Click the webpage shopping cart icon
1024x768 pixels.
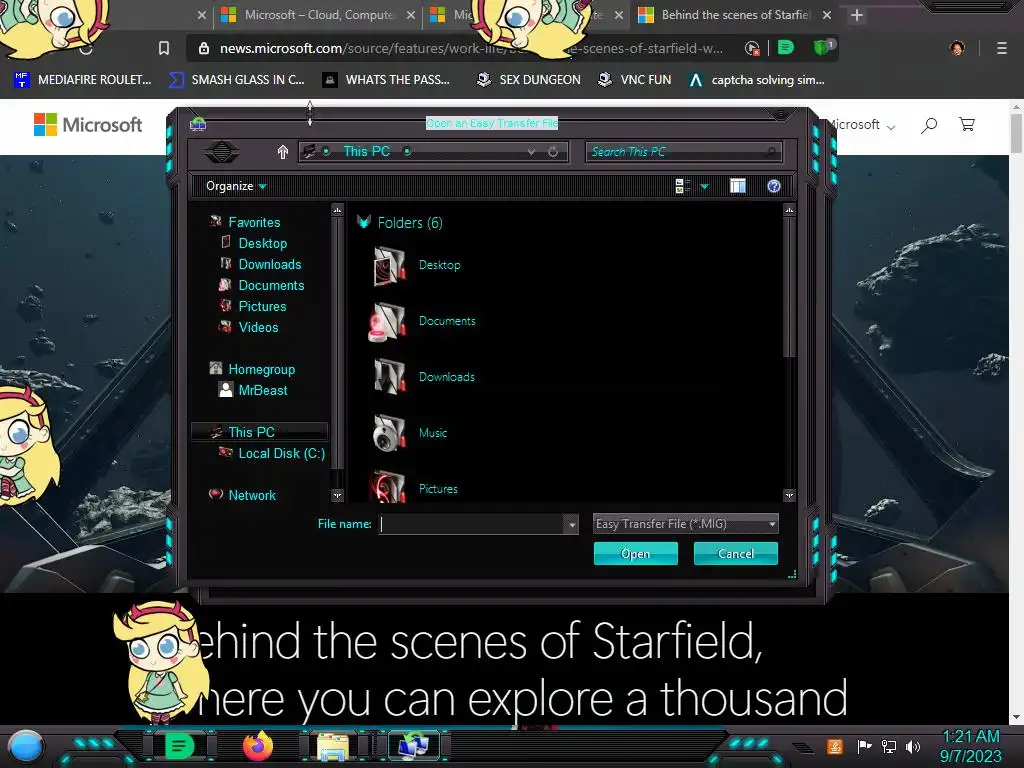967,124
